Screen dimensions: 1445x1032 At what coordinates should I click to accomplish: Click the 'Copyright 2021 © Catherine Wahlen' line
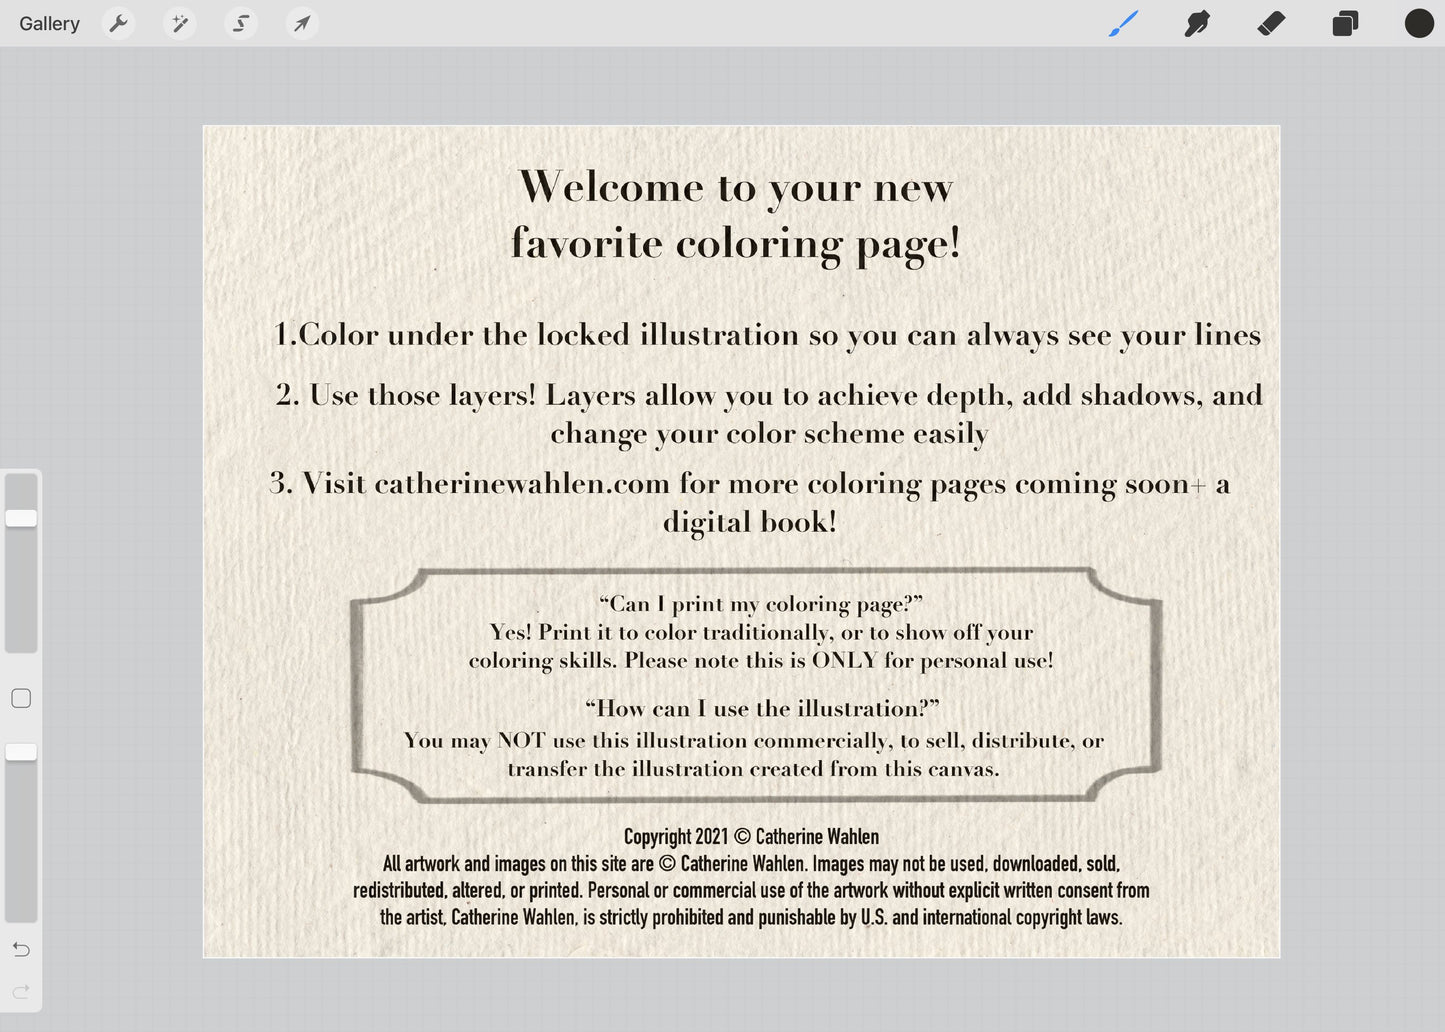pos(751,837)
